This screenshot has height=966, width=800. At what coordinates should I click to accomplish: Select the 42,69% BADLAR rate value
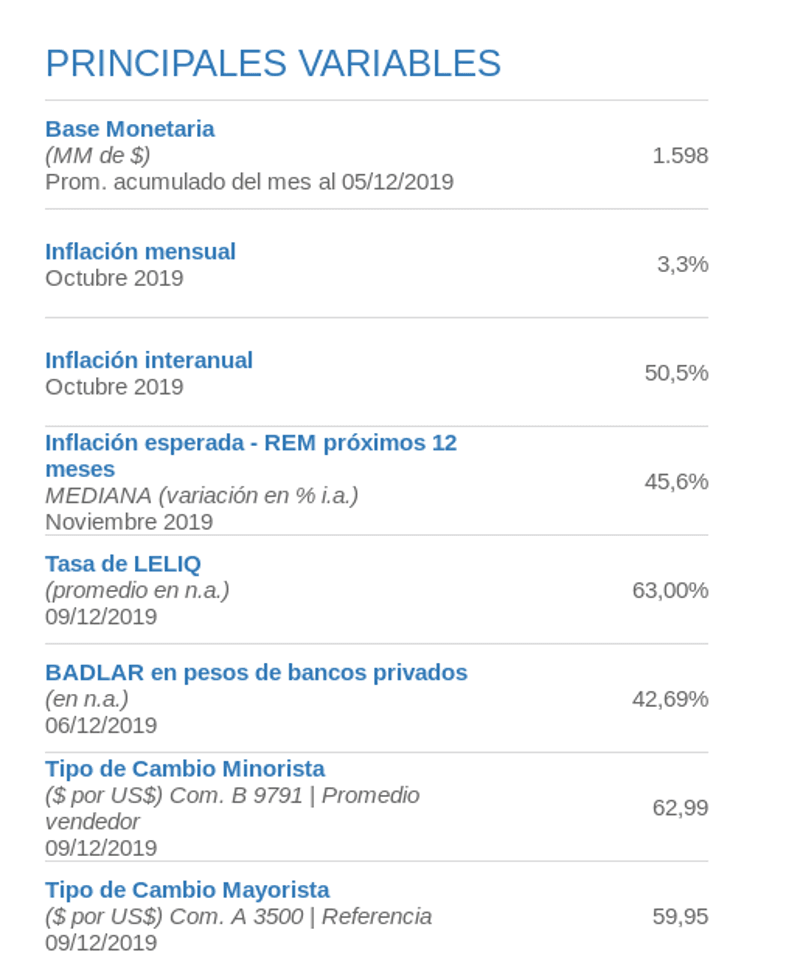click(x=670, y=699)
